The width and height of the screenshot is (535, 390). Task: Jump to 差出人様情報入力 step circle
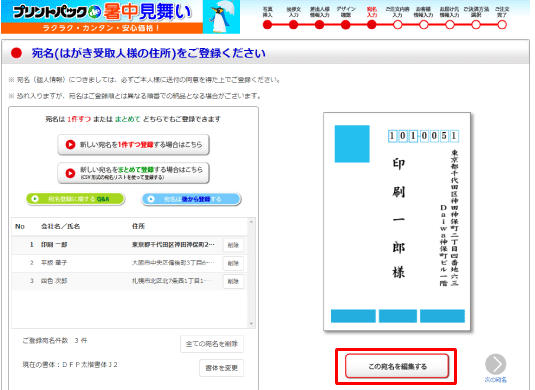coord(319,25)
